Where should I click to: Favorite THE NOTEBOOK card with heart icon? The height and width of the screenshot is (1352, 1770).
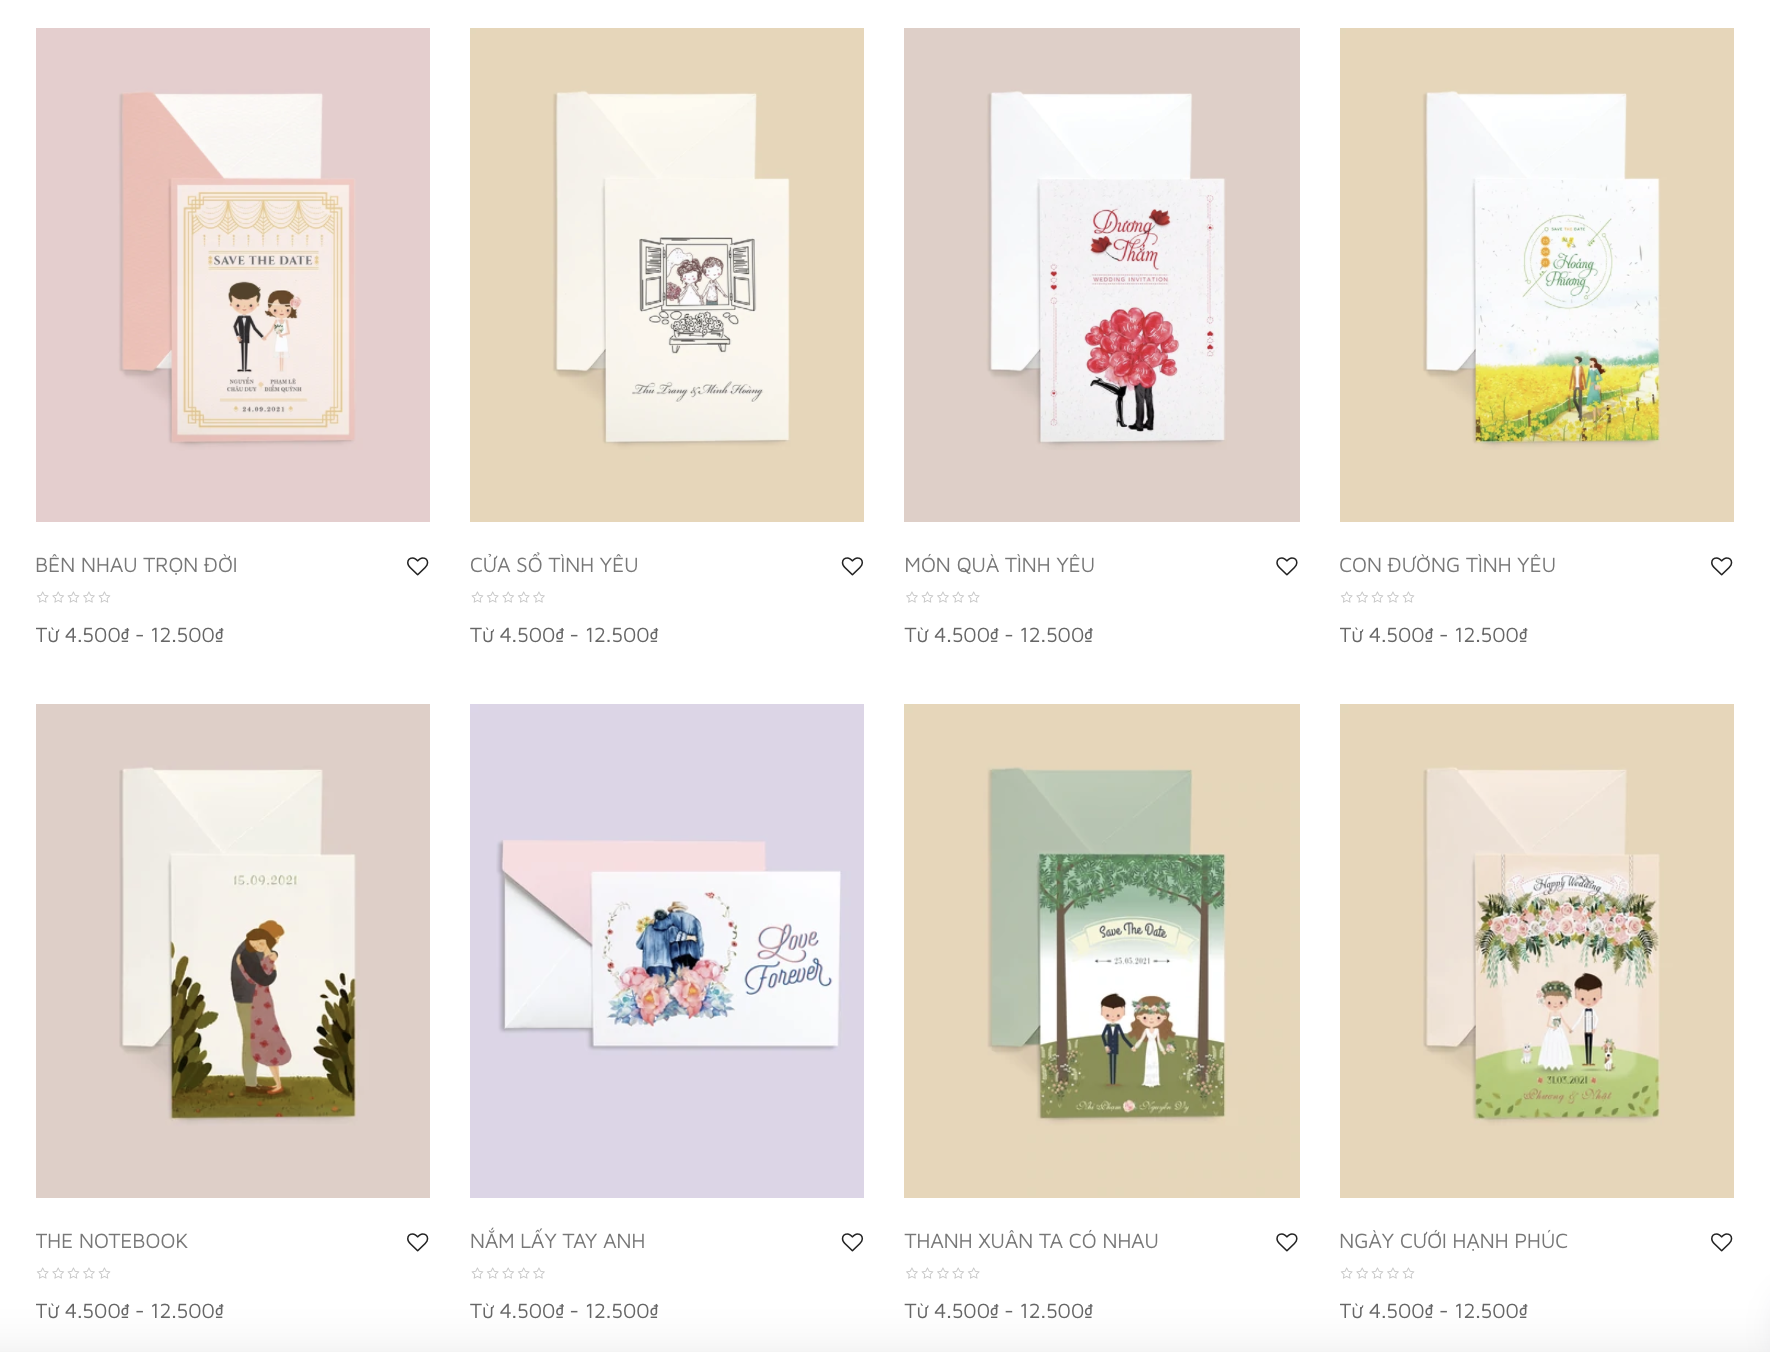pyautogui.click(x=417, y=1242)
